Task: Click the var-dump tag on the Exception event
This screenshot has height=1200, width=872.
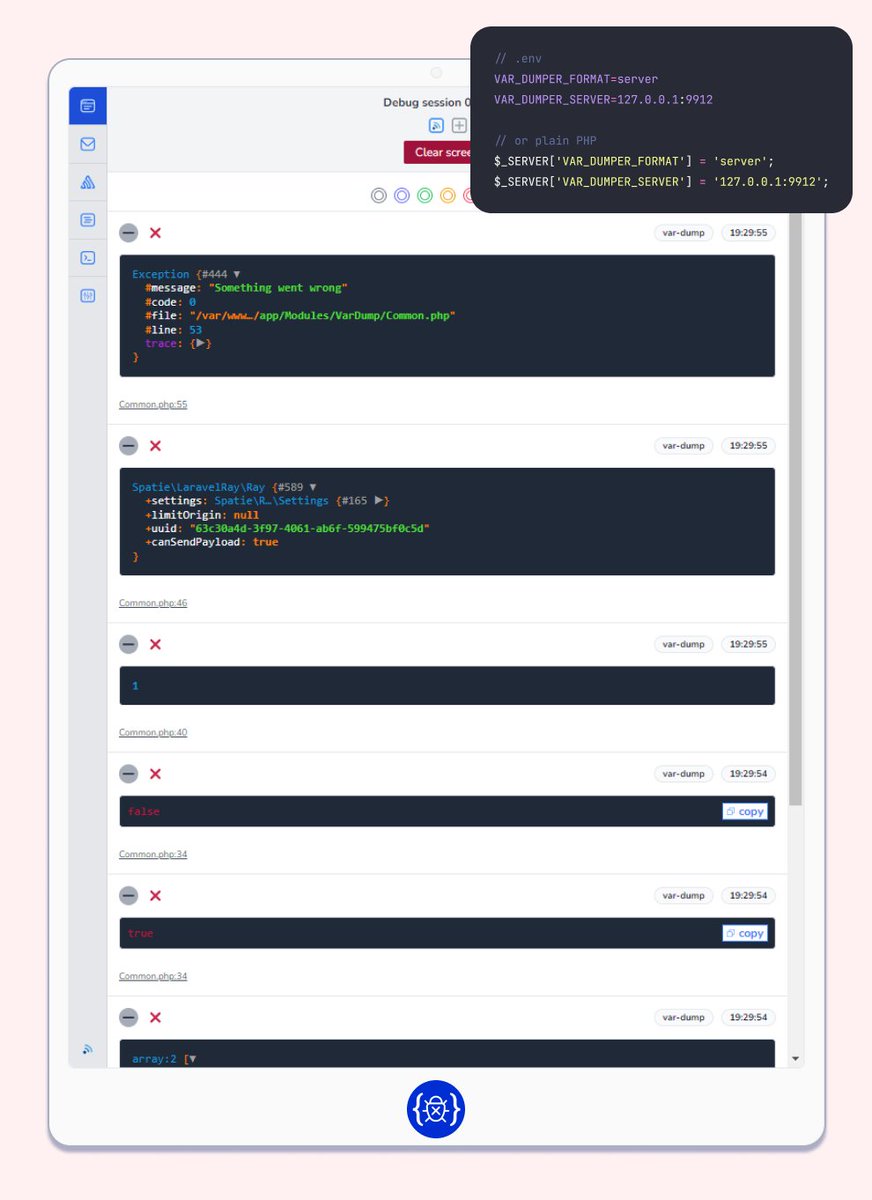Action: (684, 233)
